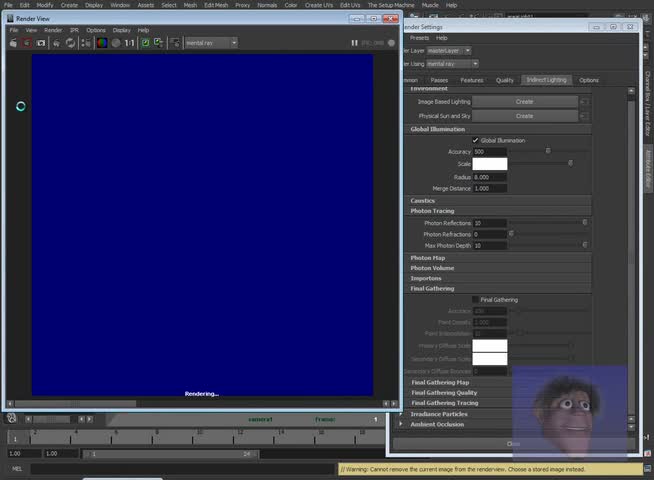654x480 pixels.
Task: Step to previous stored image arrow
Action: coord(81,419)
